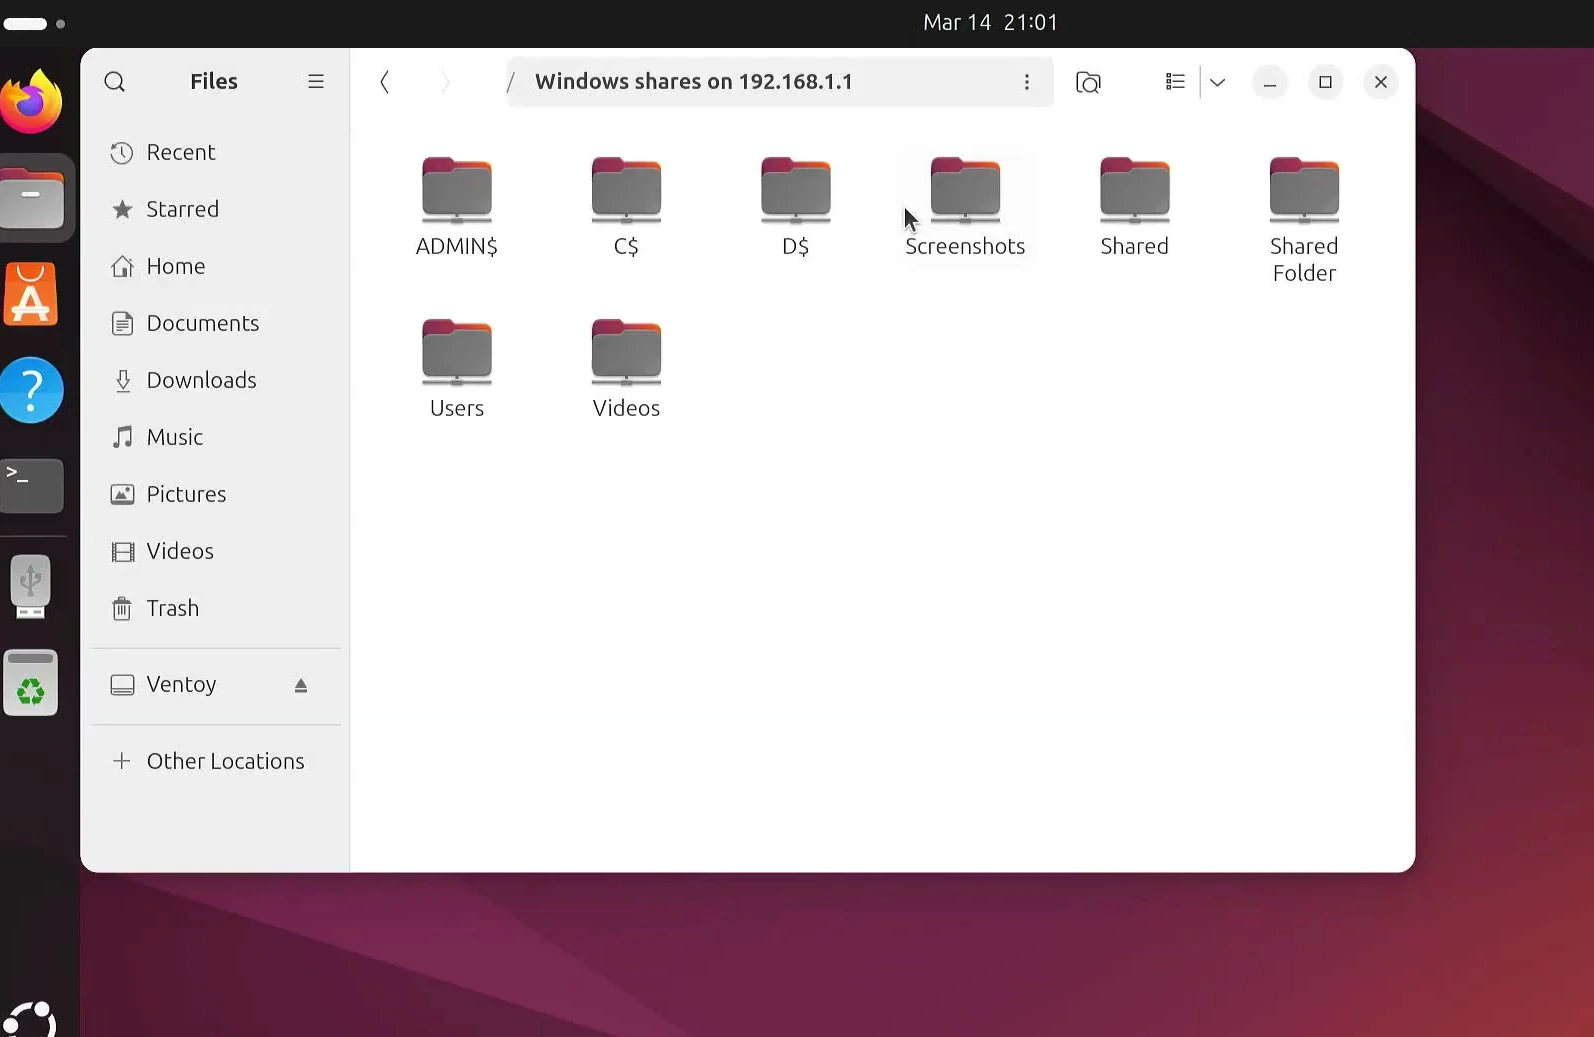Open the path bar three-dot menu

tap(1027, 82)
